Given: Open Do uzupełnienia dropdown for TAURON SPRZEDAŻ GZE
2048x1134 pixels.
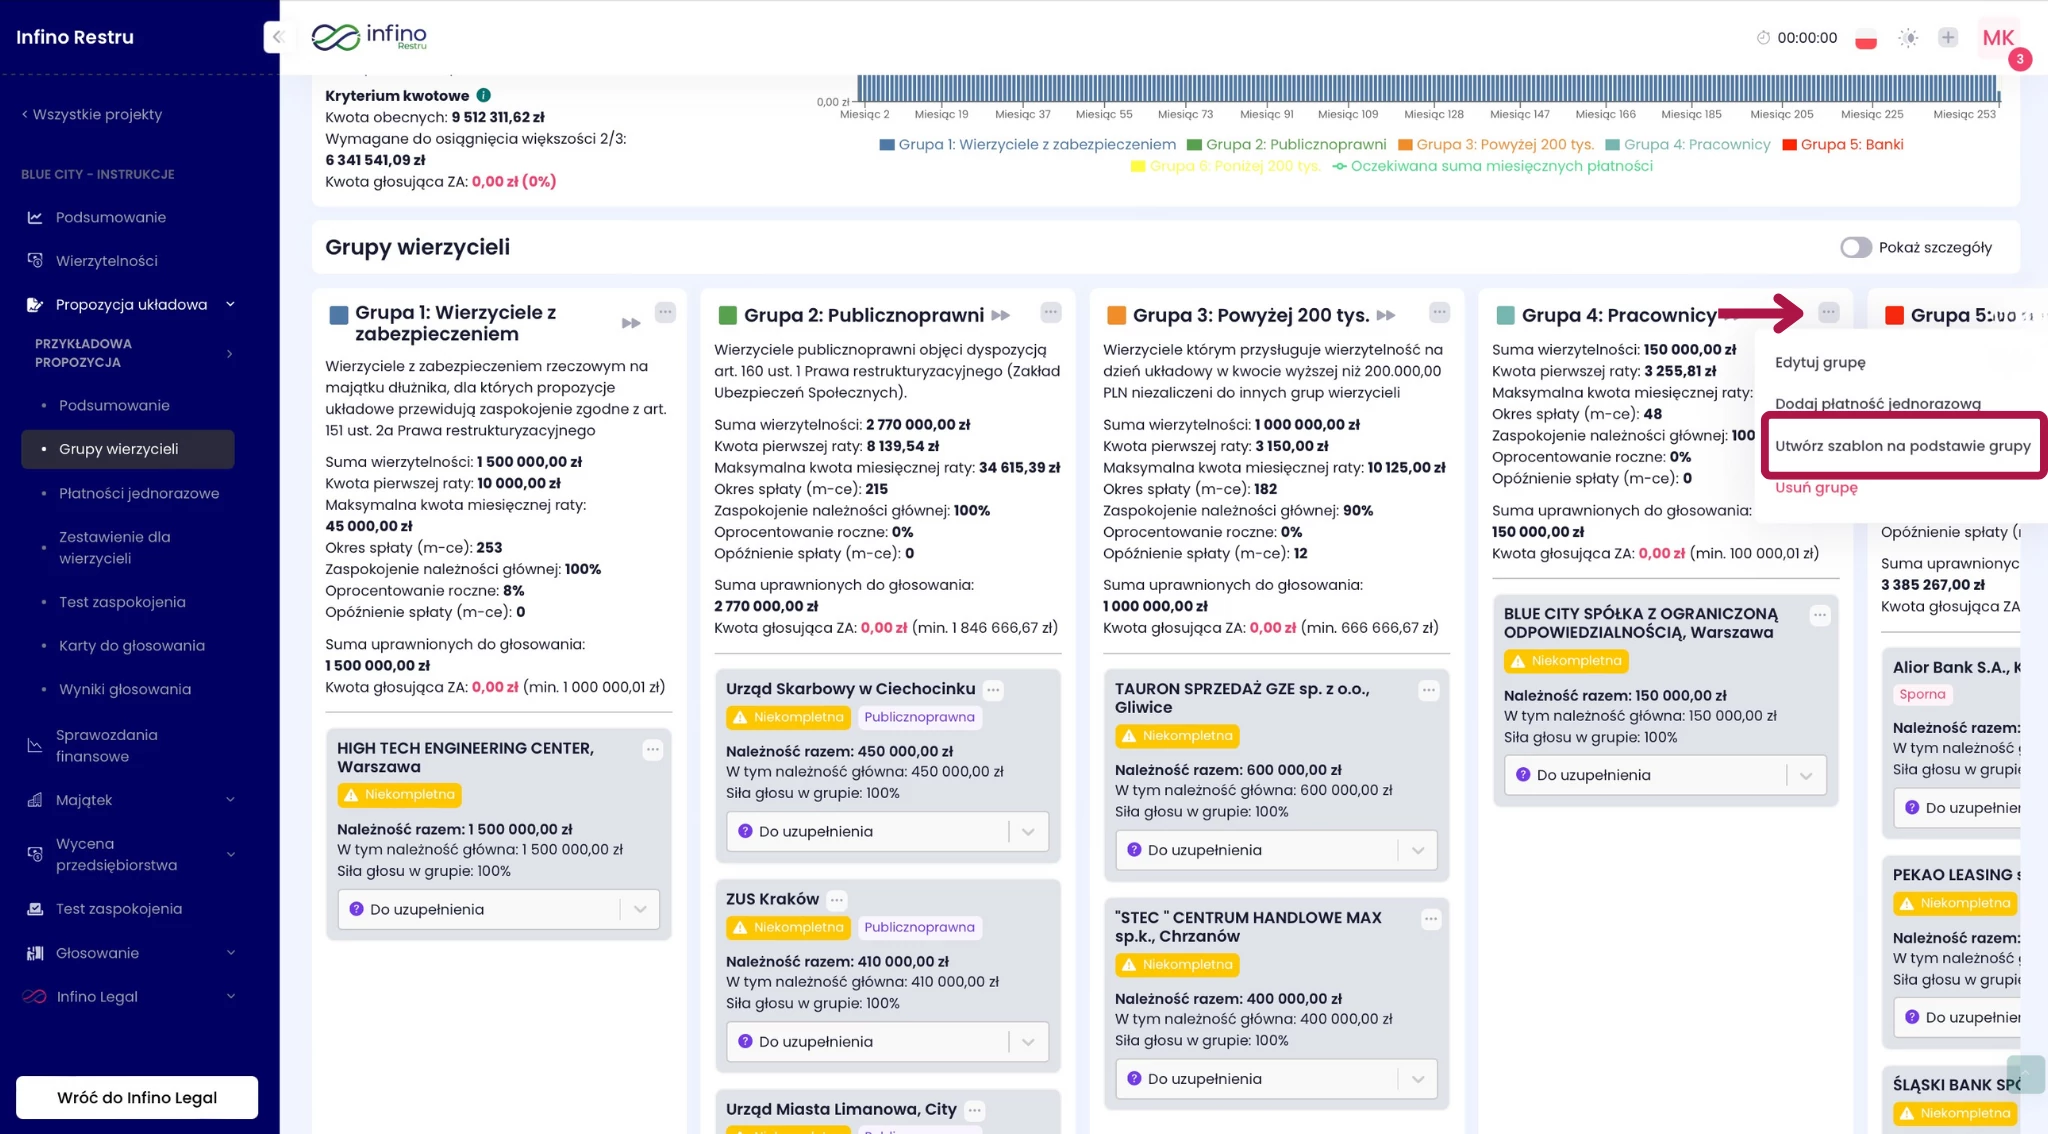Looking at the screenshot, I should (x=1275, y=850).
